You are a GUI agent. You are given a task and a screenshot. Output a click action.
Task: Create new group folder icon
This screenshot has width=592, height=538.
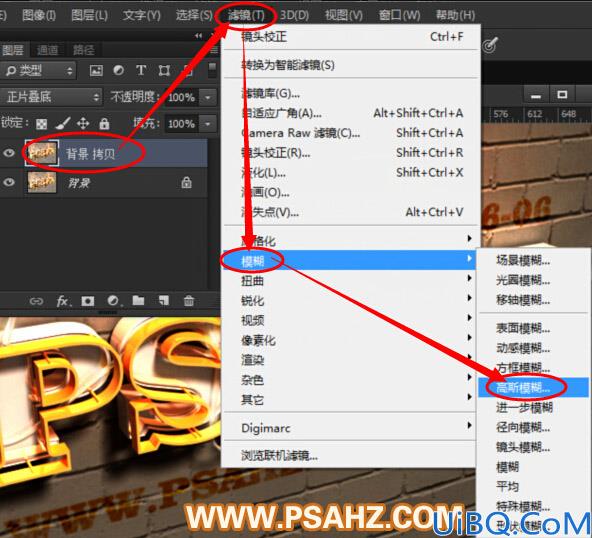pos(138,301)
